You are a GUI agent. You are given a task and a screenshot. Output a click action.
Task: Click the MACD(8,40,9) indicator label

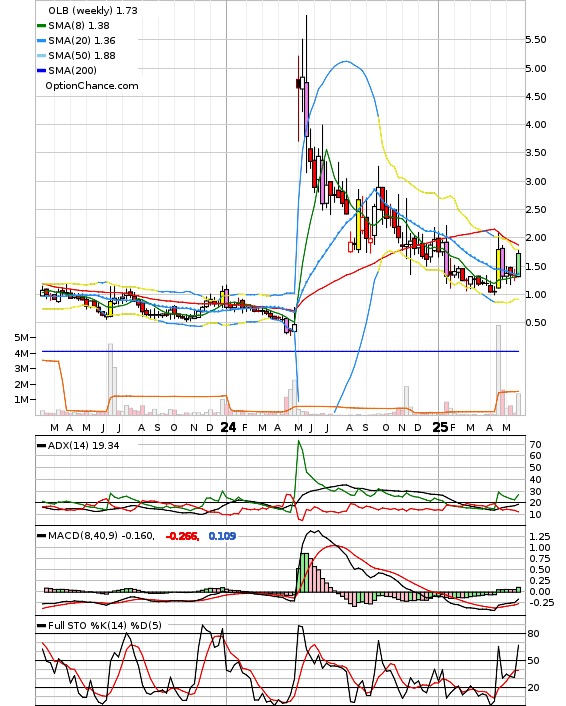click(x=101, y=536)
